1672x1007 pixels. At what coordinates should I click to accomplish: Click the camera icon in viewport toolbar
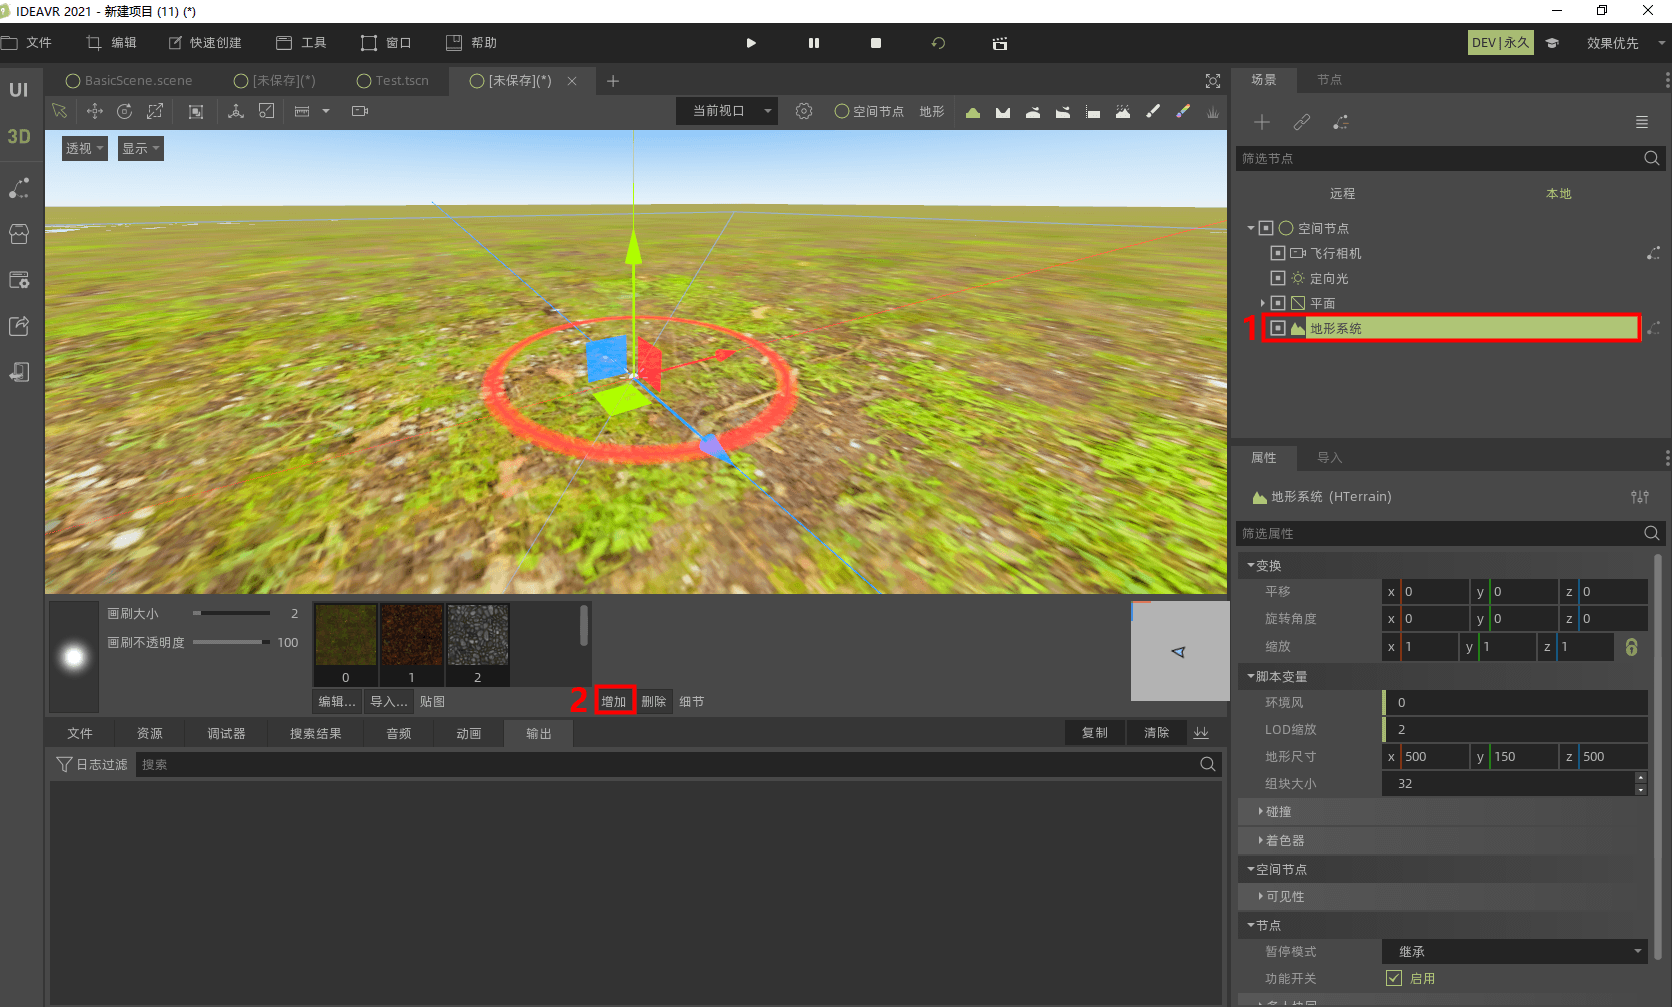(x=360, y=111)
